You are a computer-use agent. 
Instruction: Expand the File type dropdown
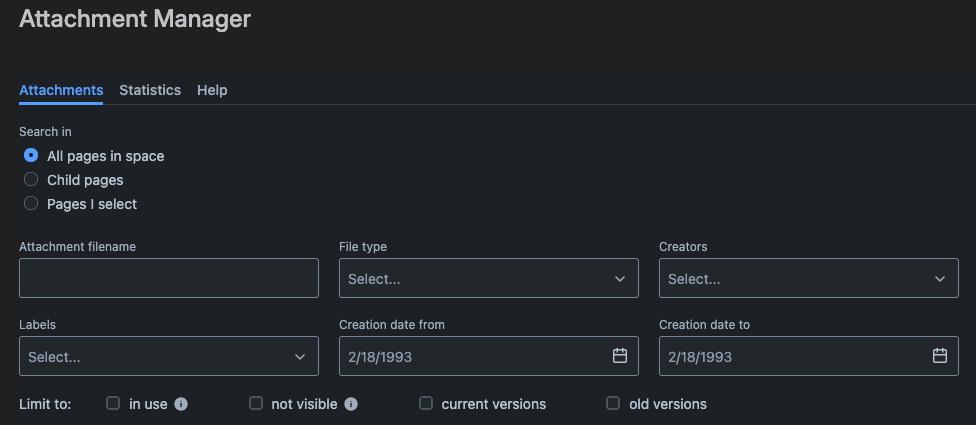(488, 279)
